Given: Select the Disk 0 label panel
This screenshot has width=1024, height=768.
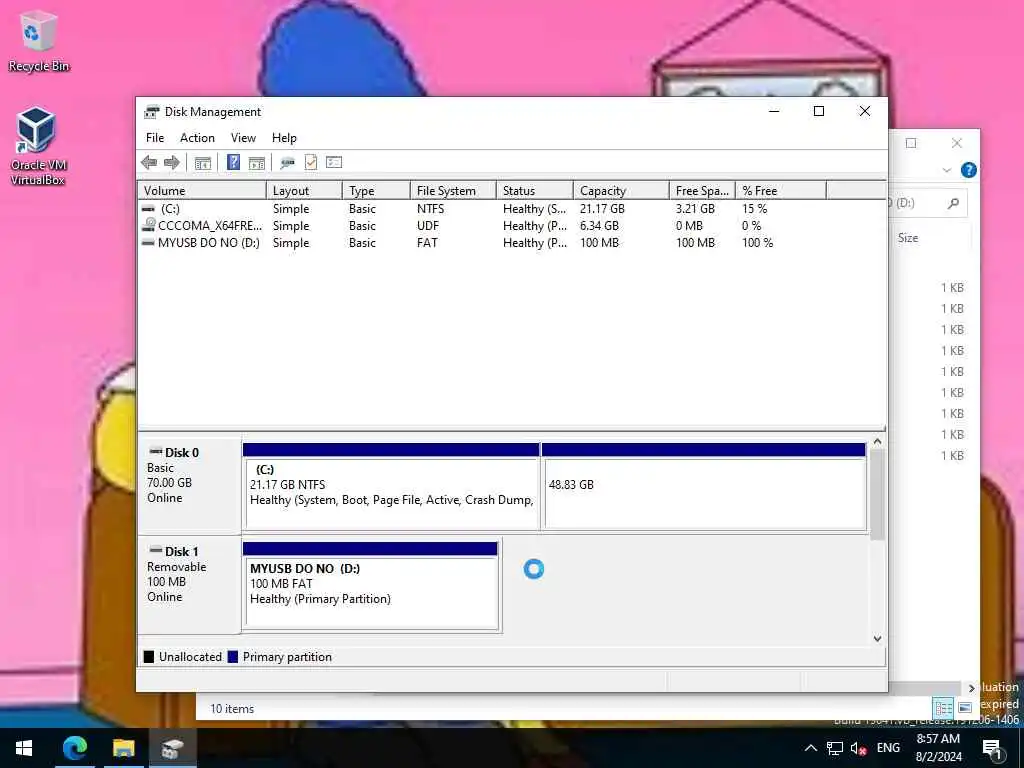Looking at the screenshot, I should point(189,485).
